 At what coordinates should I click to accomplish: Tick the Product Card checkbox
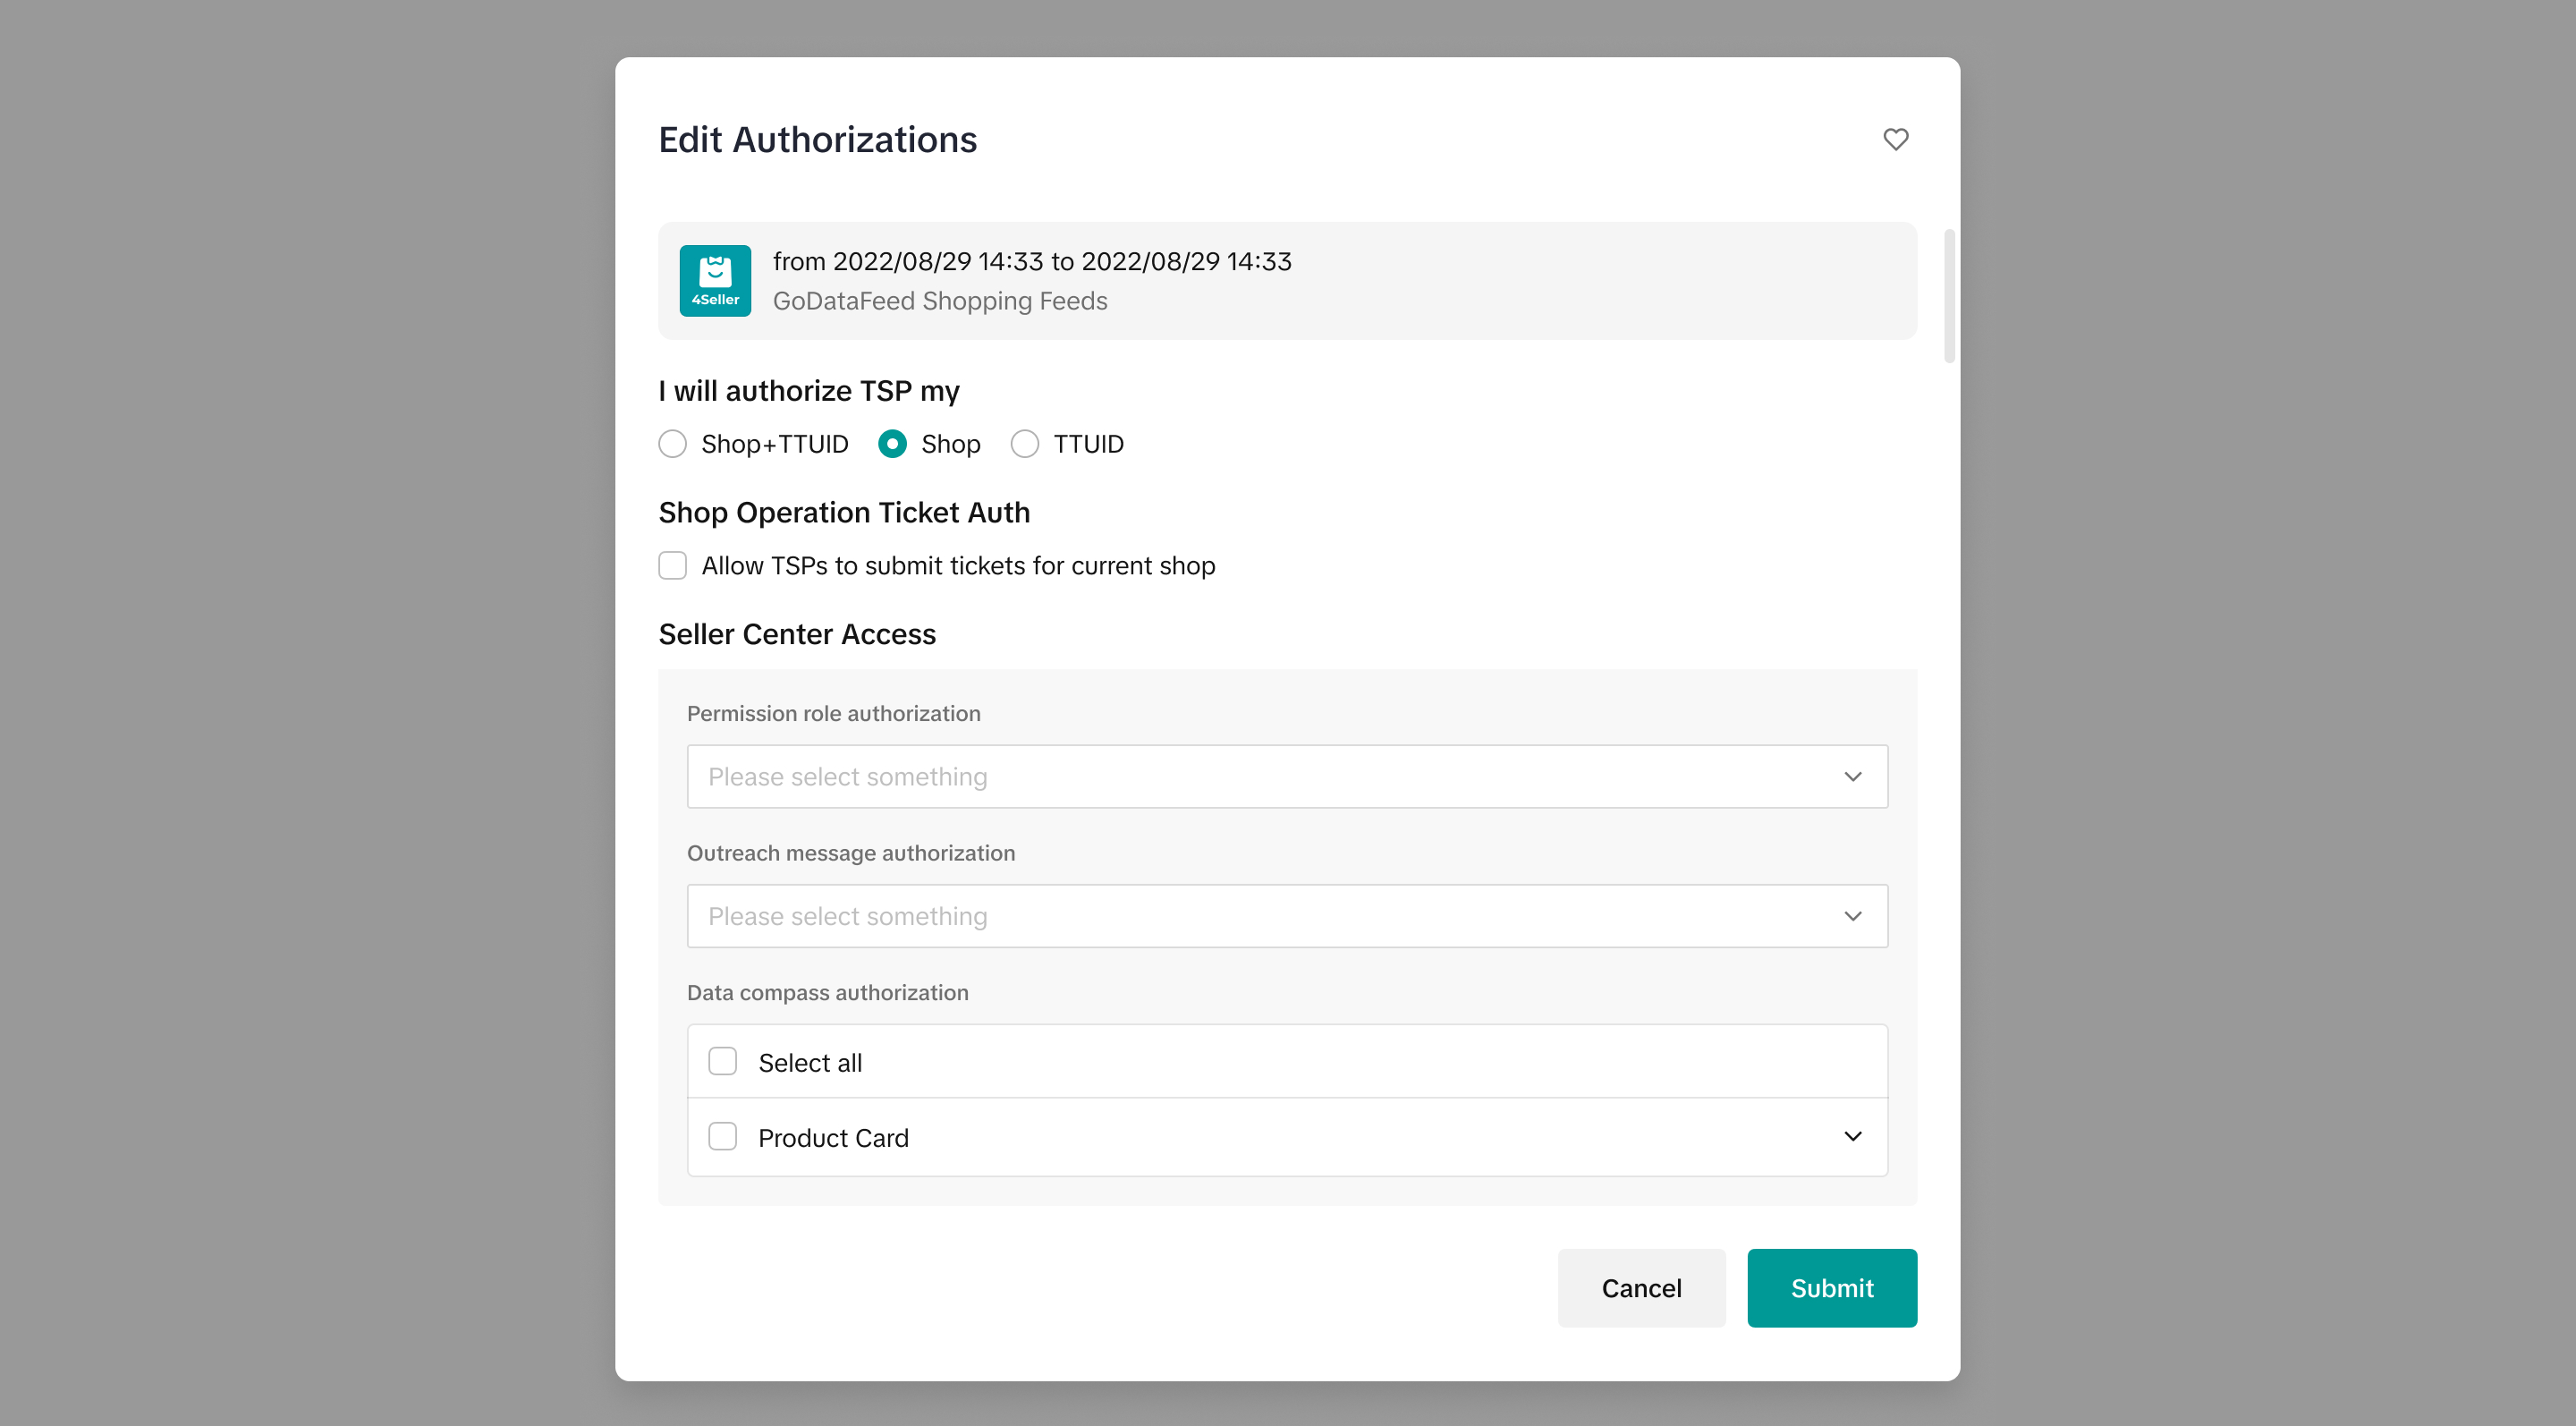point(722,1137)
